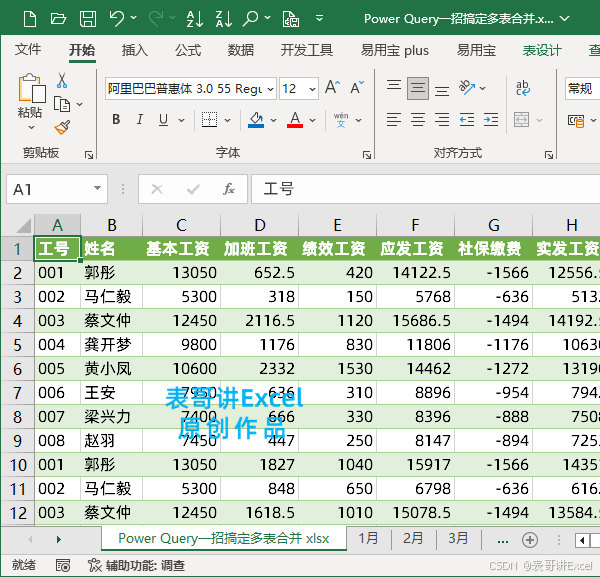600x577 pixels.
Task: Align text left
Action: tap(394, 120)
